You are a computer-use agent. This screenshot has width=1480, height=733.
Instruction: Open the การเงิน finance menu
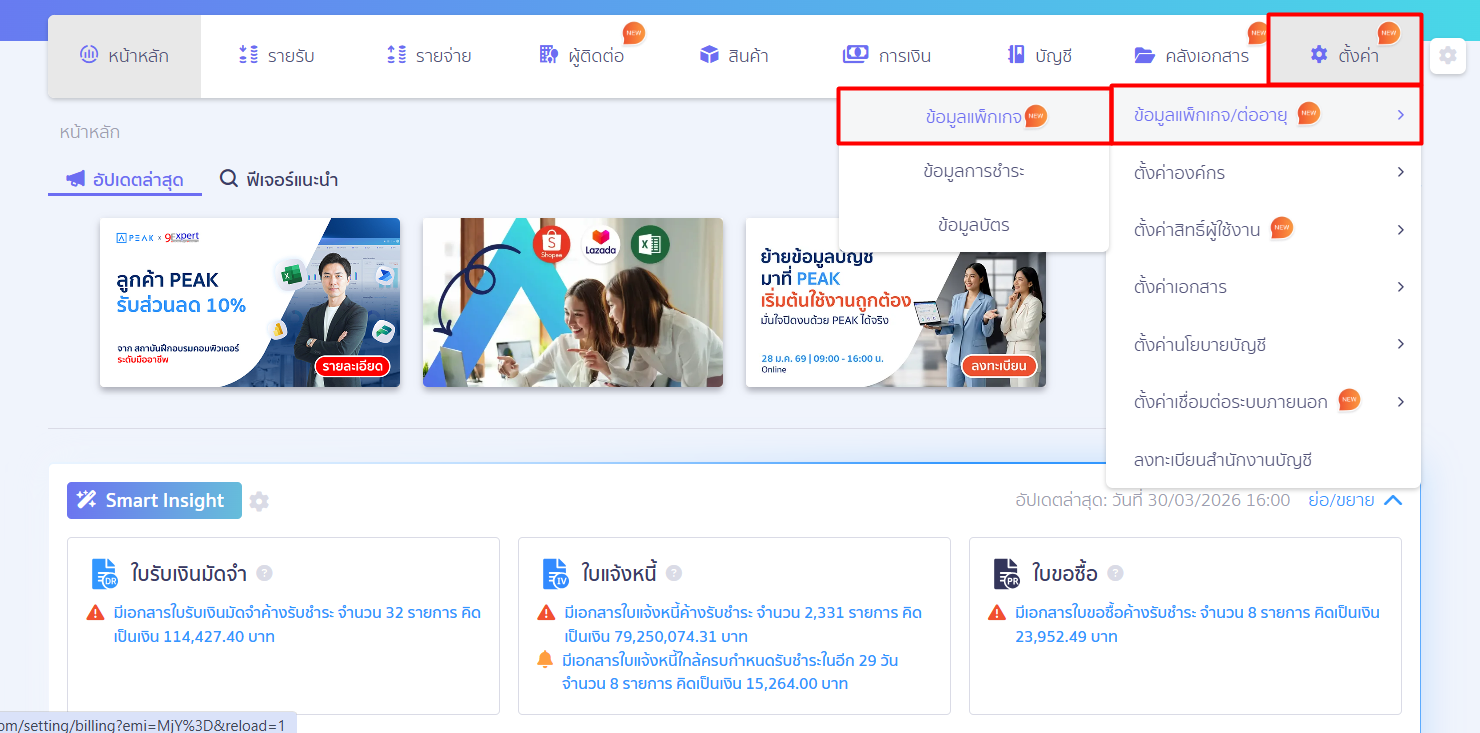886,56
